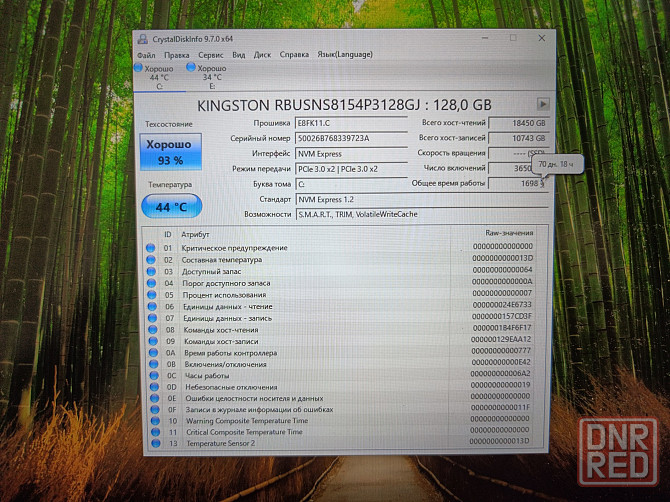
Task: Click status icon for Critical Composite Temperature Time
Action: [x=156, y=432]
